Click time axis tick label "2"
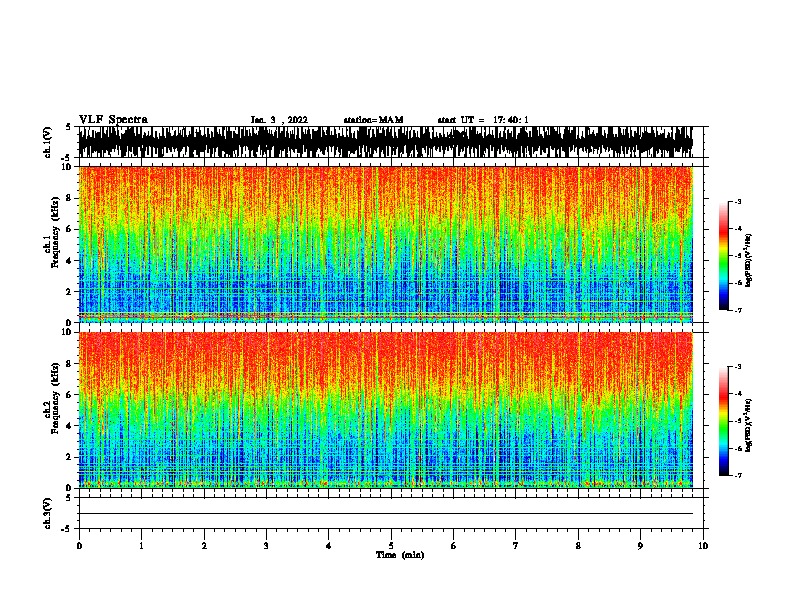This screenshot has width=792, height=612. (204, 546)
